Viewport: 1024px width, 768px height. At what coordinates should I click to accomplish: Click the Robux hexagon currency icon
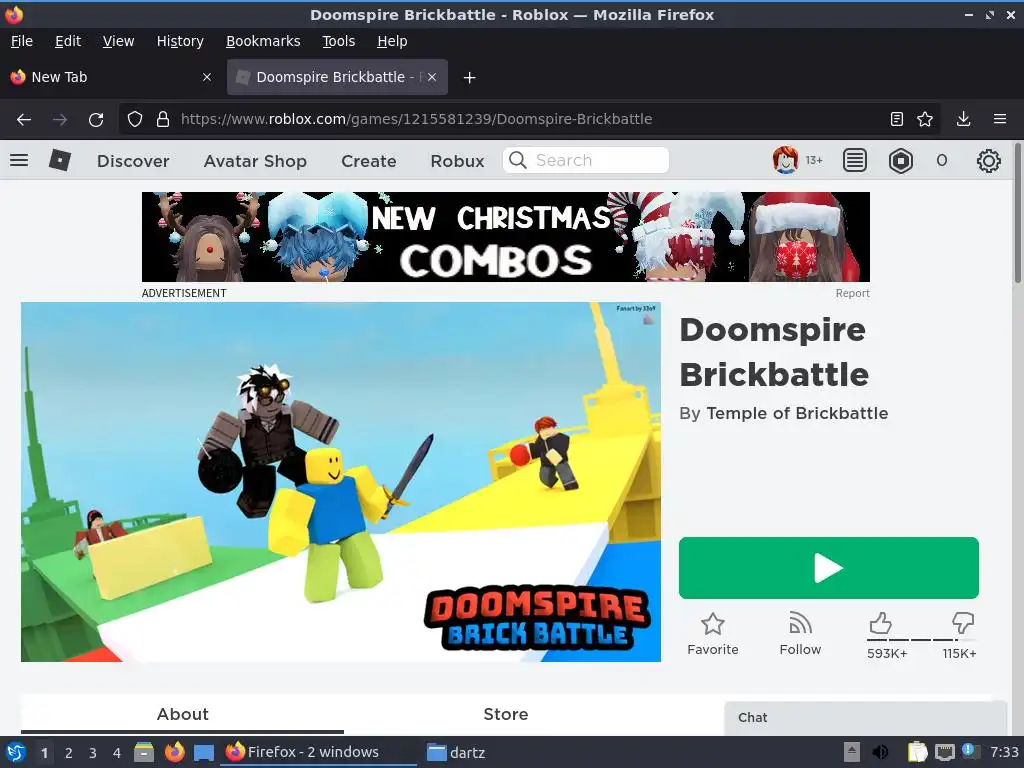901,160
